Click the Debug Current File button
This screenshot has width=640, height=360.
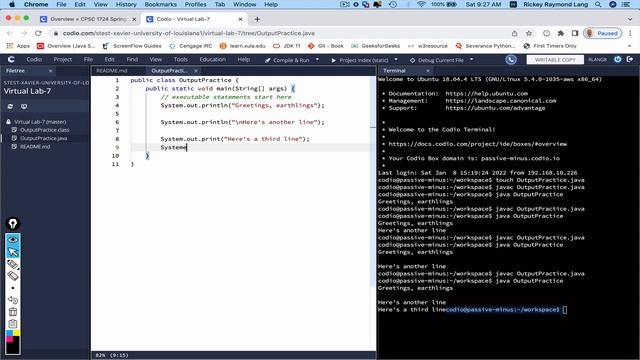436,60
